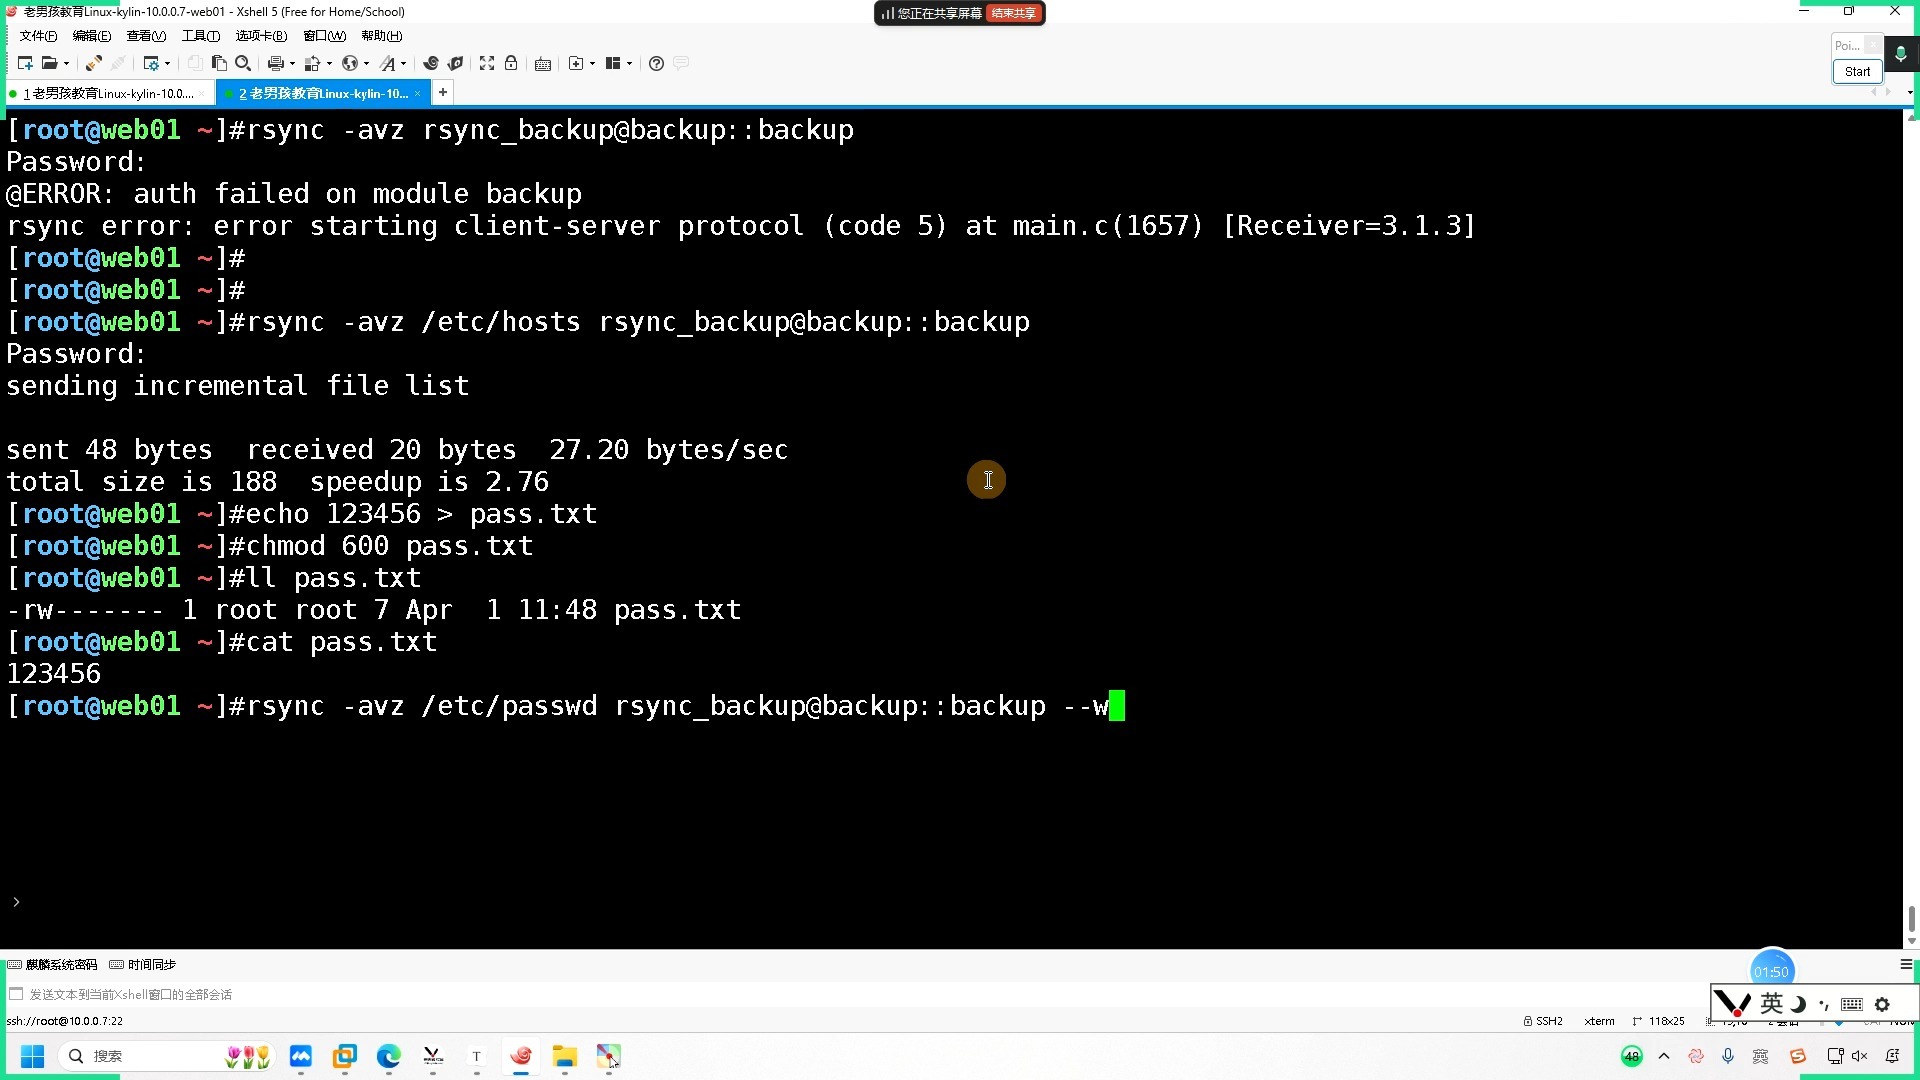Screen dimensions: 1920x1080
Task: Click the 01:50 timer bubble
Action: coord(1771,970)
